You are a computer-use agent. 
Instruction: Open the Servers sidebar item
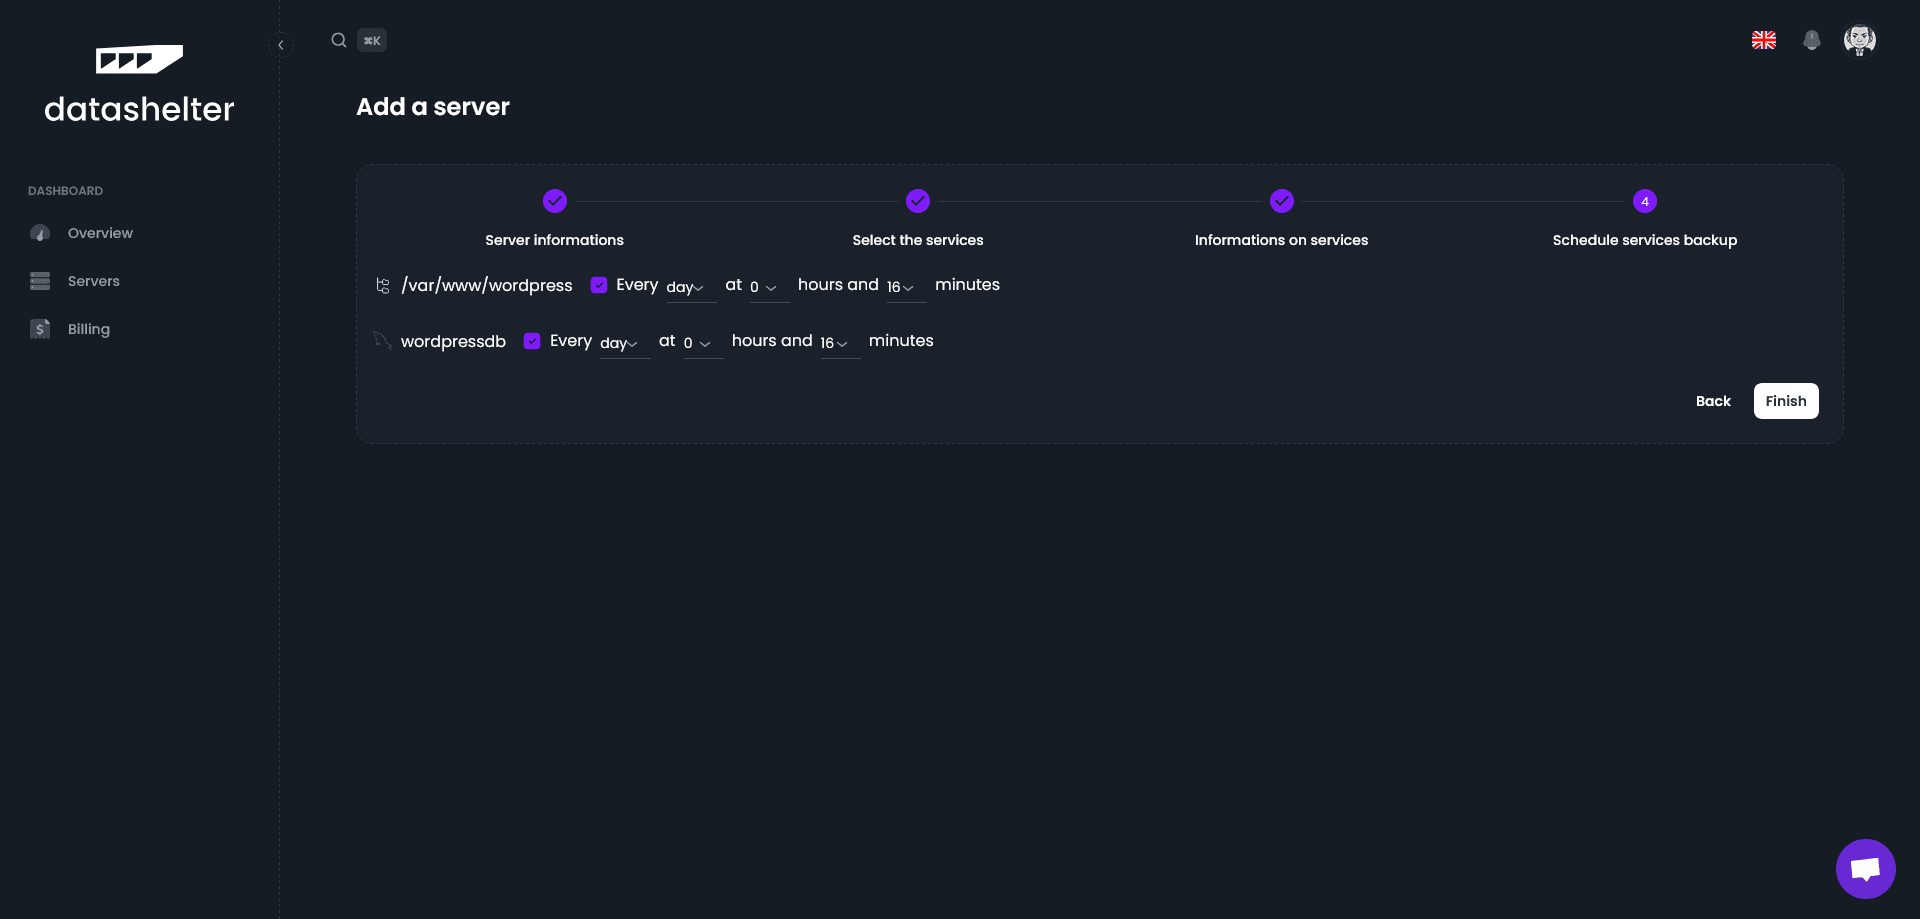(x=93, y=281)
